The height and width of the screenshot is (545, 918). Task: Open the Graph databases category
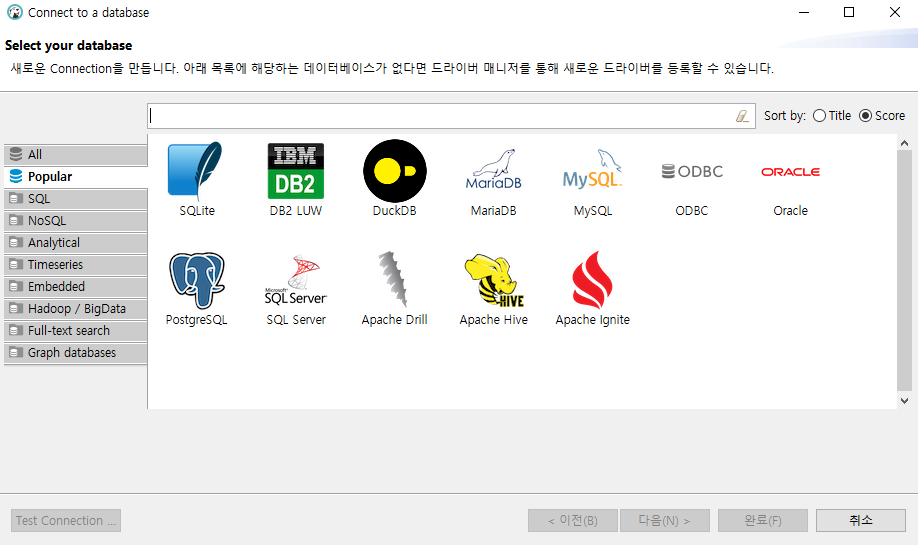76,353
